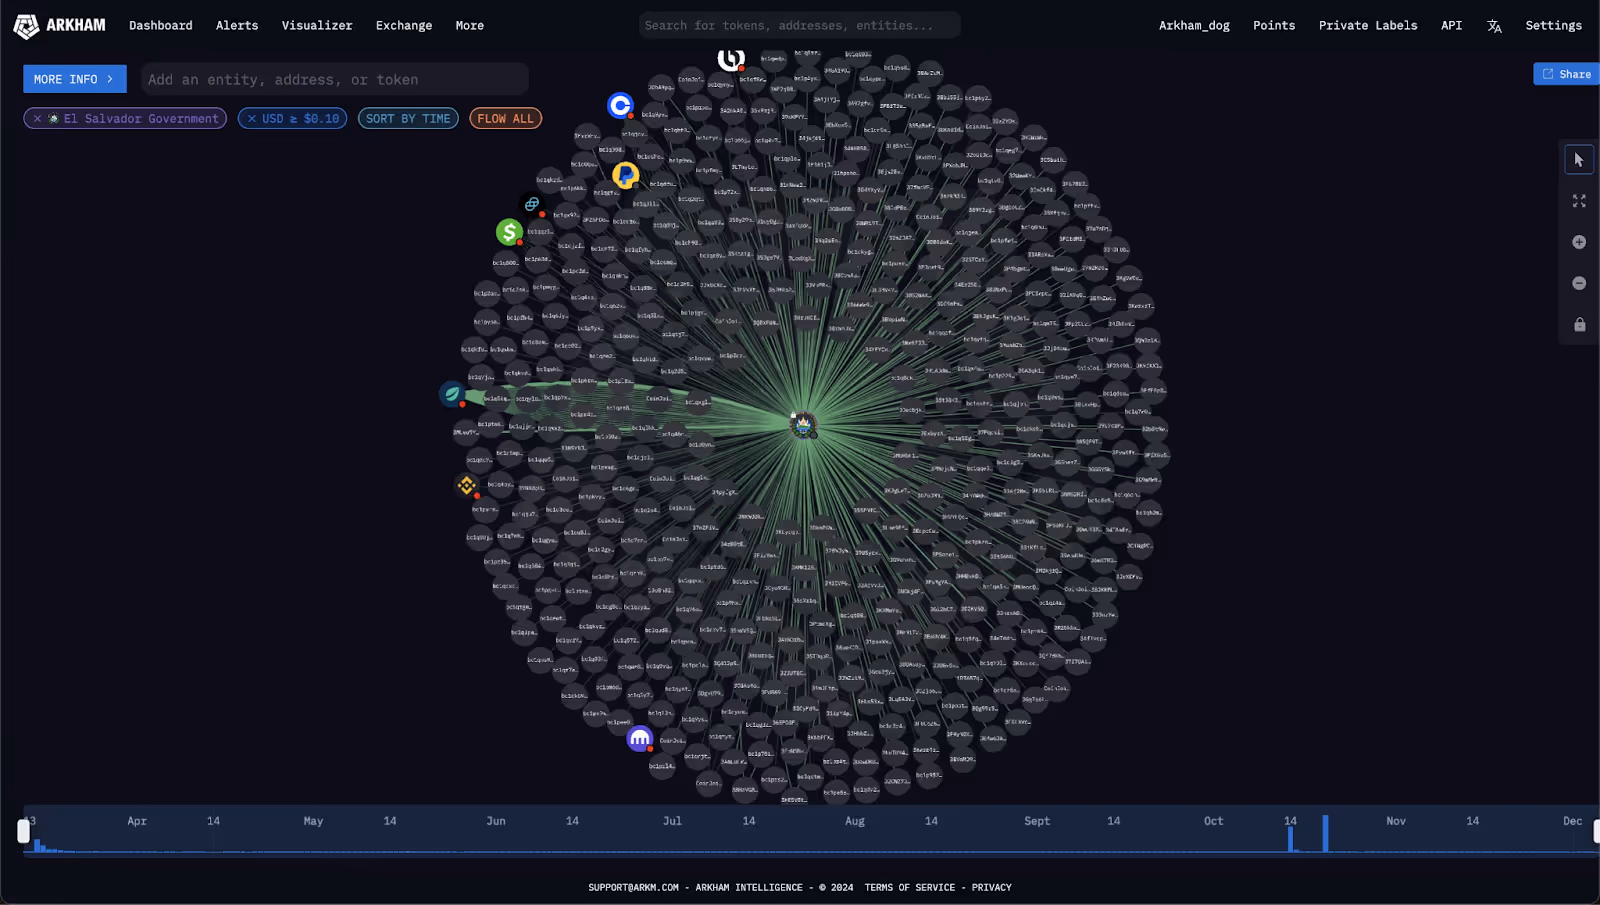This screenshot has width=1600, height=905.
Task: Open TERMS OF SERVICE link
Action: point(910,887)
